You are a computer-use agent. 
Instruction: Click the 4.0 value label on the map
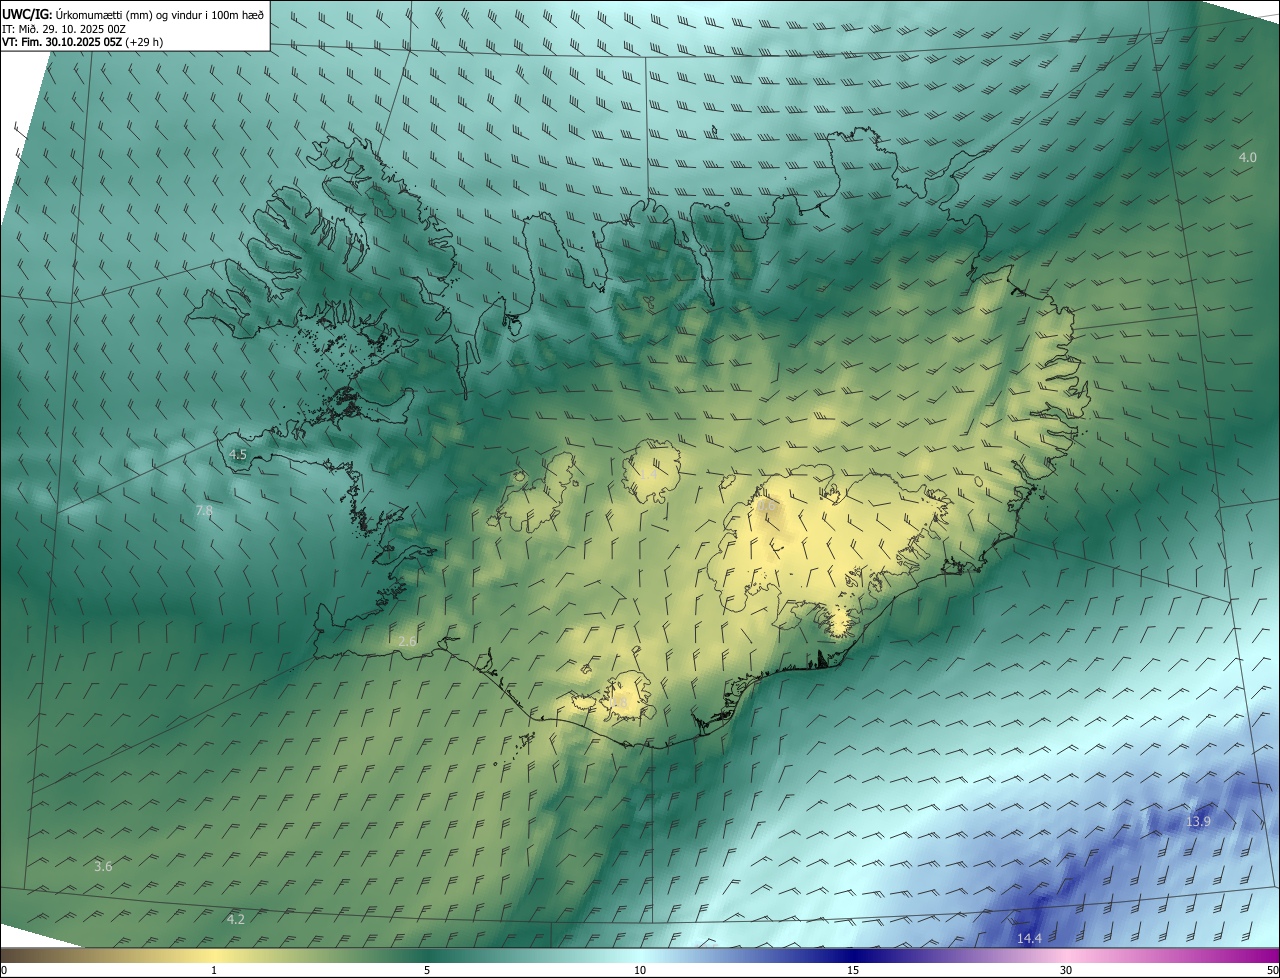pos(1247,158)
